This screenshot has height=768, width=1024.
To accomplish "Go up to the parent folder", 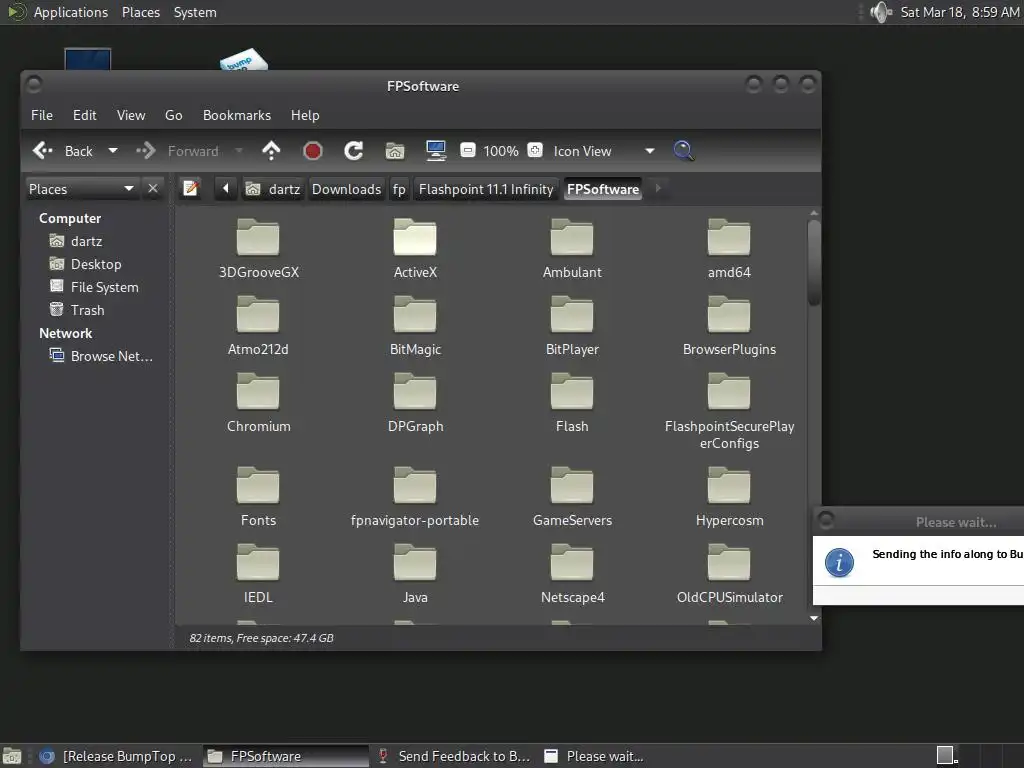I will [x=271, y=151].
